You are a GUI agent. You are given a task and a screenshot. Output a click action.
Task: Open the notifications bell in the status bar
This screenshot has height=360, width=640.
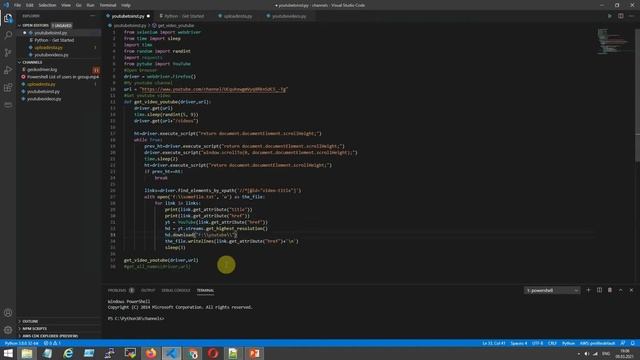tap(633, 343)
